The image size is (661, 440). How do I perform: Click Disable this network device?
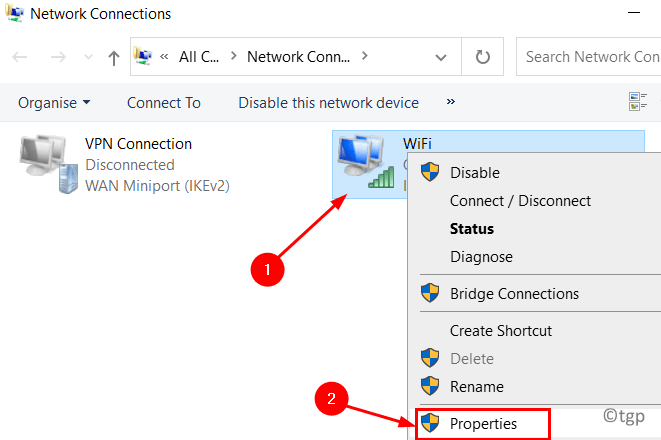328,103
